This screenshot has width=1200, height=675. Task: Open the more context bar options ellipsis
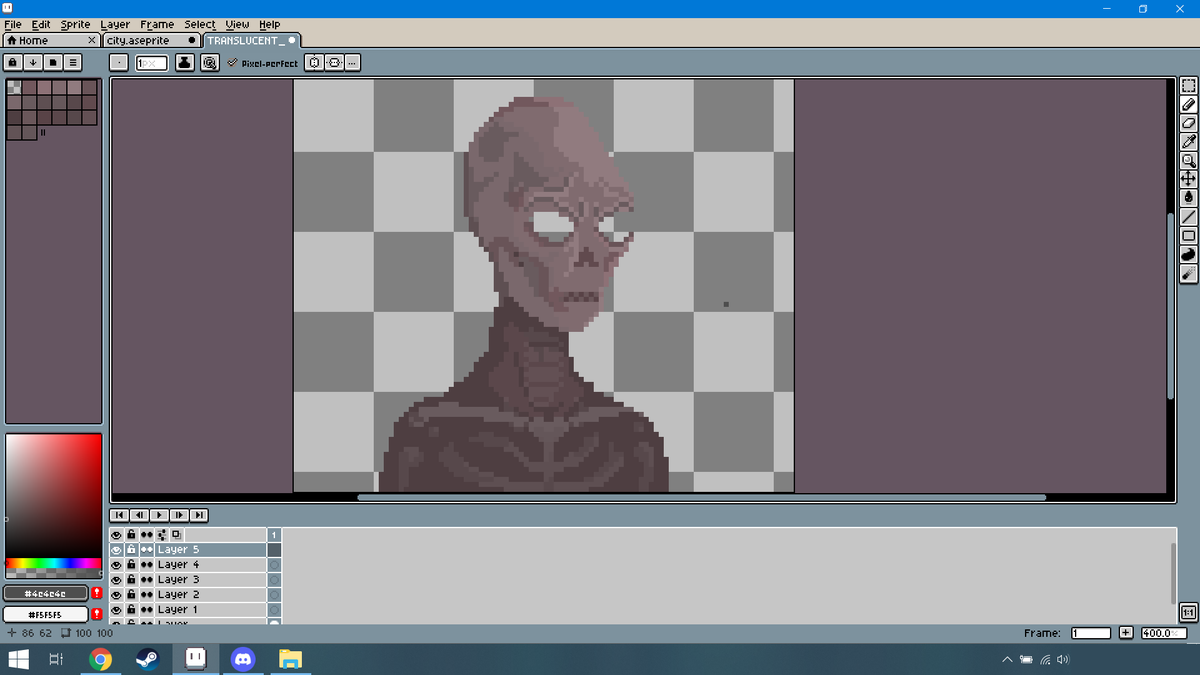[353, 63]
